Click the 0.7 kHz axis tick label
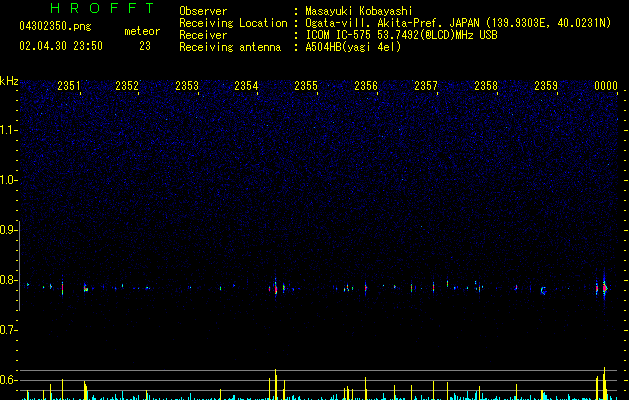The width and height of the screenshot is (629, 400). pyautogui.click(x=8, y=330)
